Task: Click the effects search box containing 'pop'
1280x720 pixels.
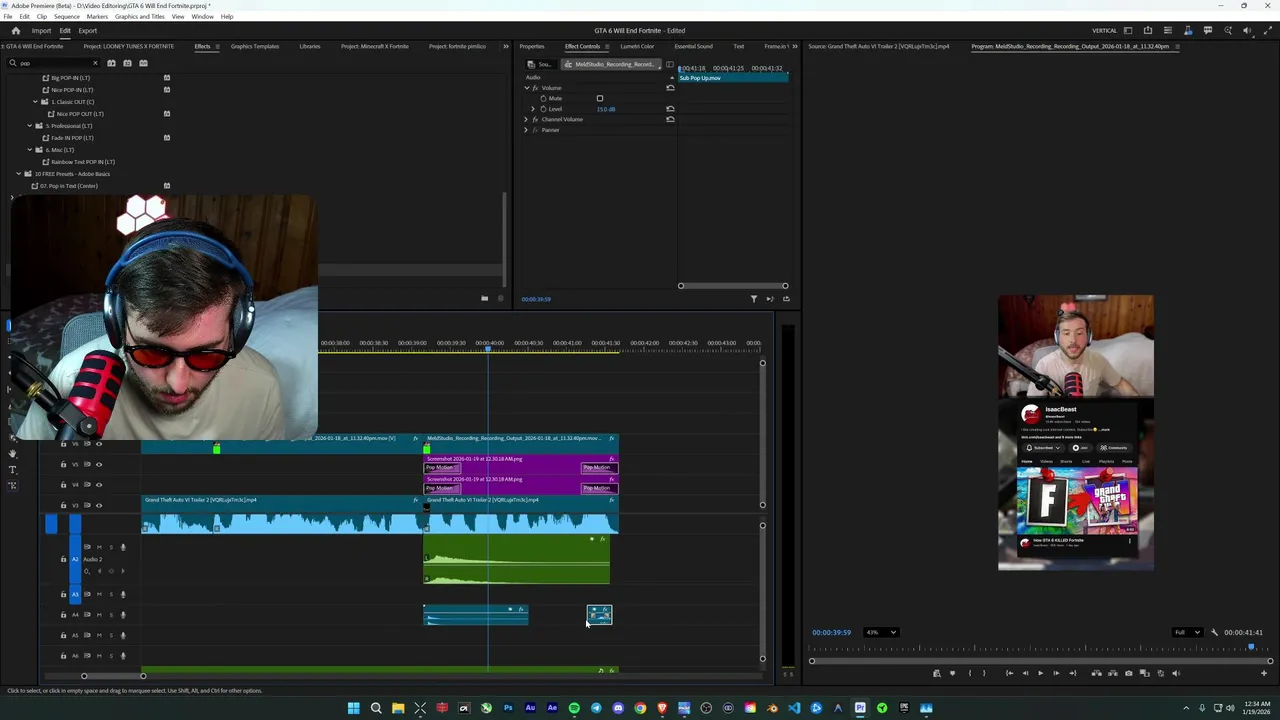Action: [x=52, y=63]
